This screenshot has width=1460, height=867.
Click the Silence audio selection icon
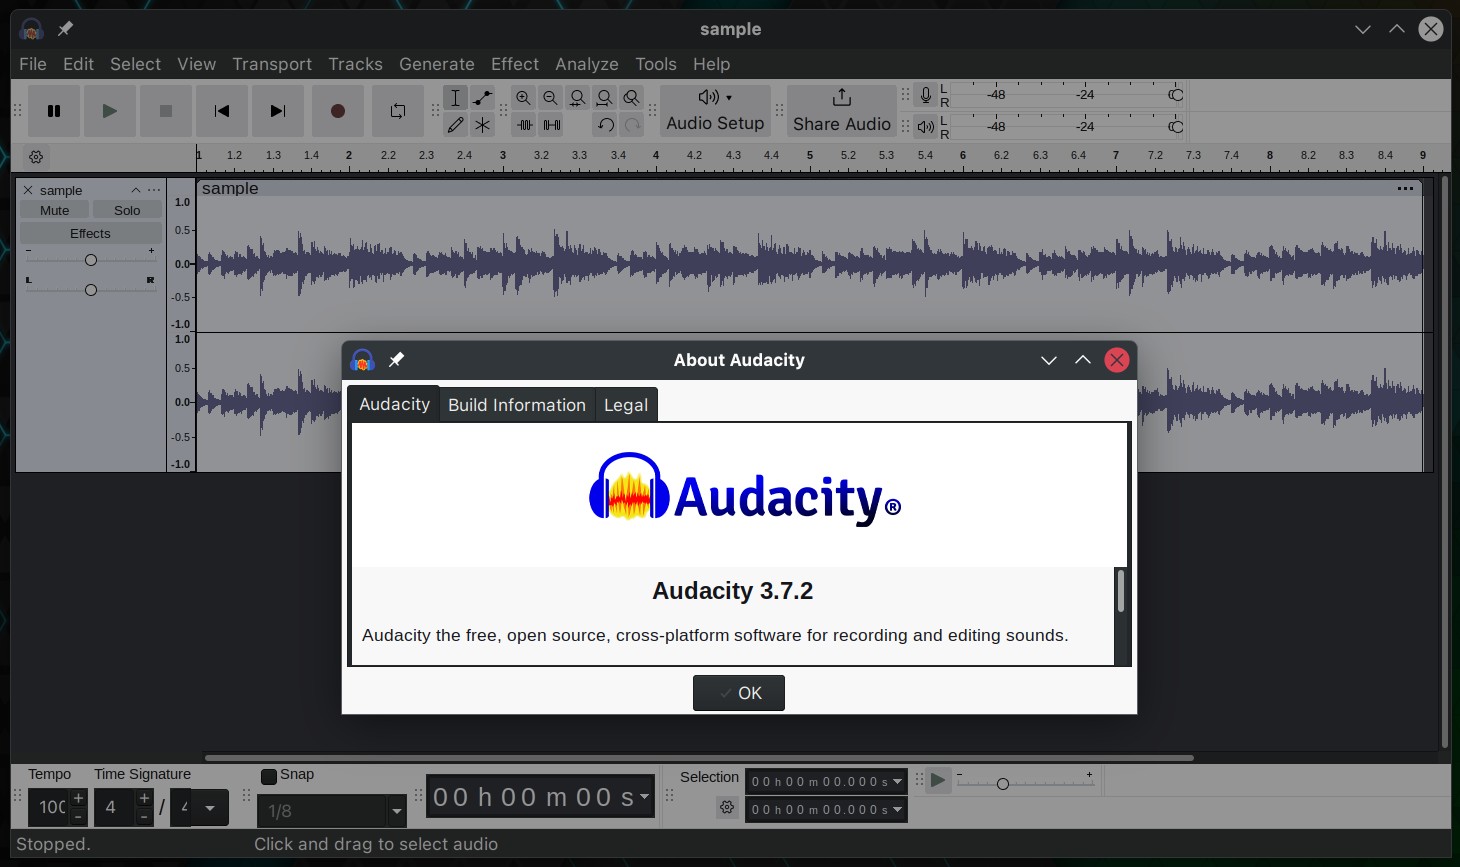pos(551,125)
